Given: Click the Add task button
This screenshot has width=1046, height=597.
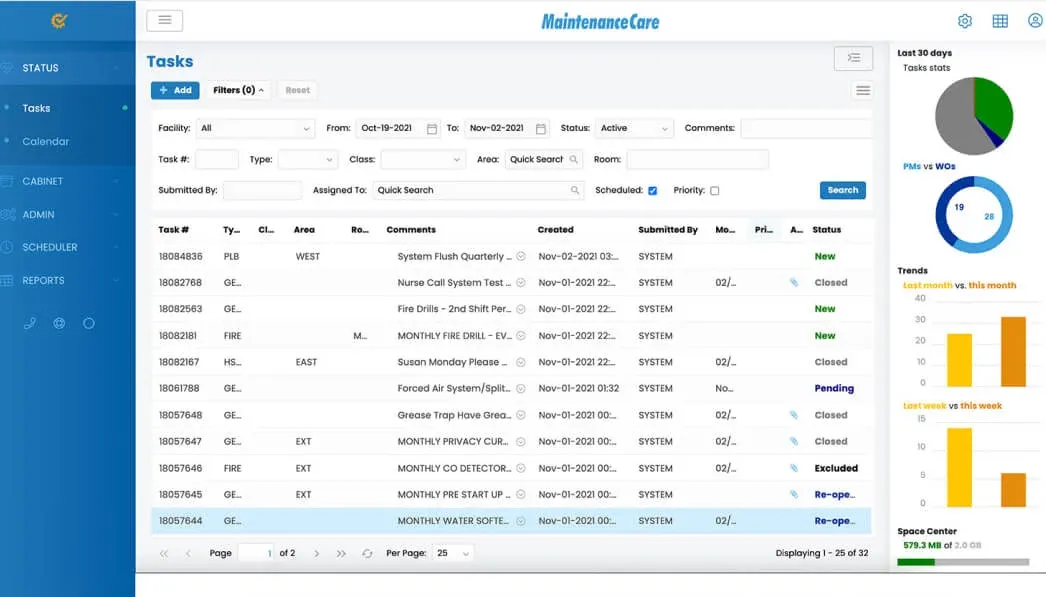Looking at the screenshot, I should 175,90.
